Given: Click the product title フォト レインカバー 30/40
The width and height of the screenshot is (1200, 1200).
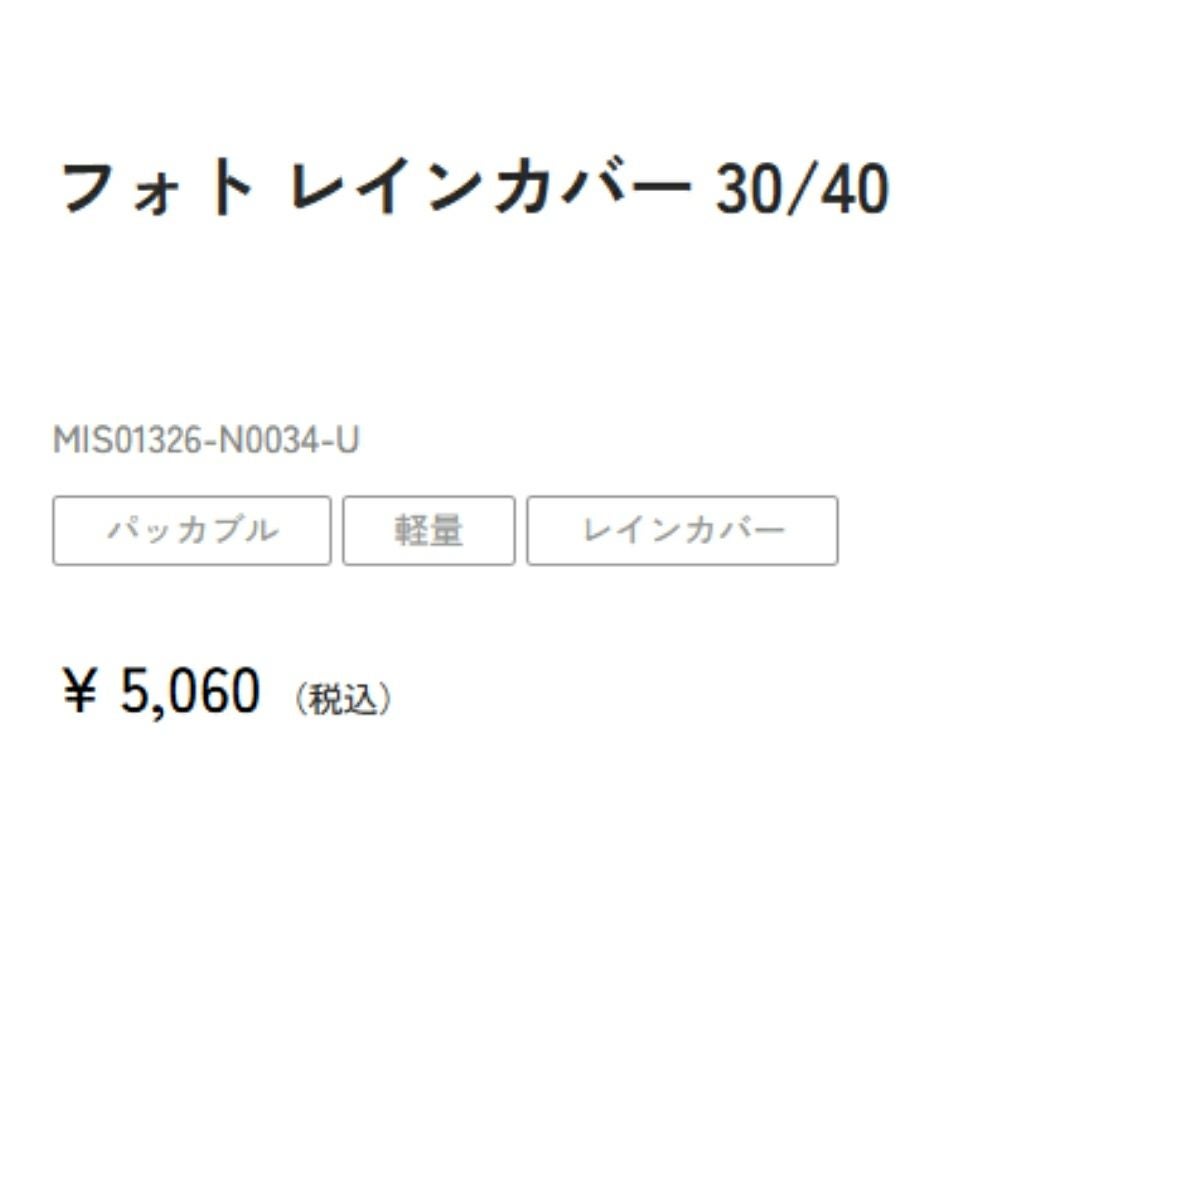Looking at the screenshot, I should pyautogui.click(x=474, y=190).
